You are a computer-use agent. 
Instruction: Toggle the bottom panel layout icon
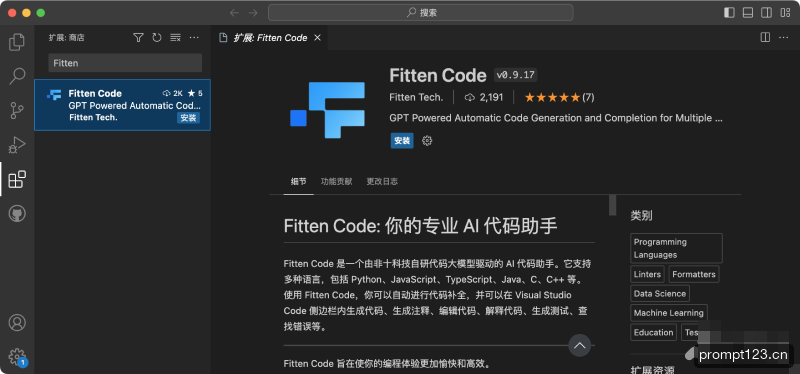(x=748, y=13)
